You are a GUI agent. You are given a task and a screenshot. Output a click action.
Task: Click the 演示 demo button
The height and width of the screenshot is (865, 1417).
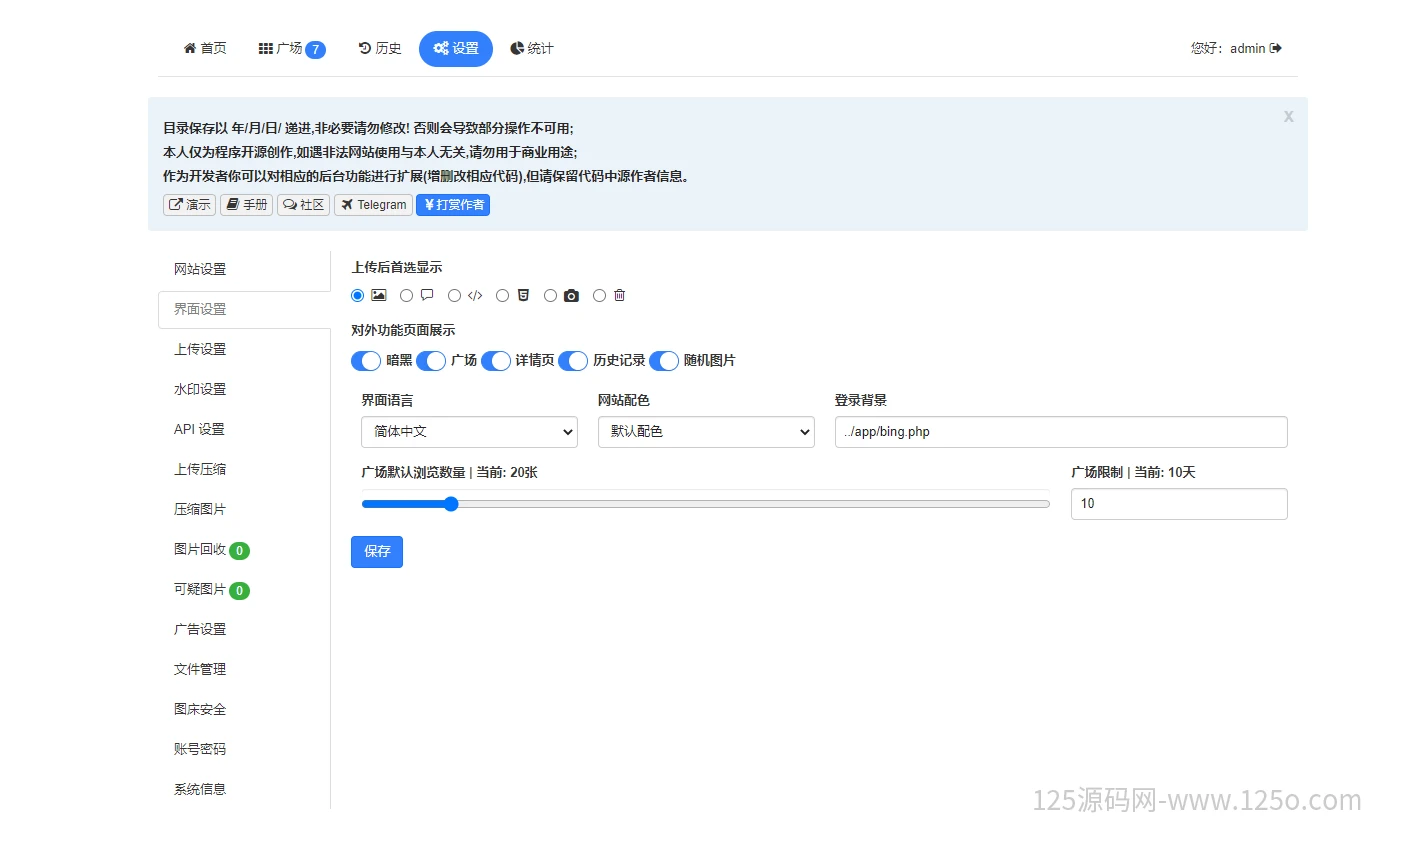[x=190, y=205]
